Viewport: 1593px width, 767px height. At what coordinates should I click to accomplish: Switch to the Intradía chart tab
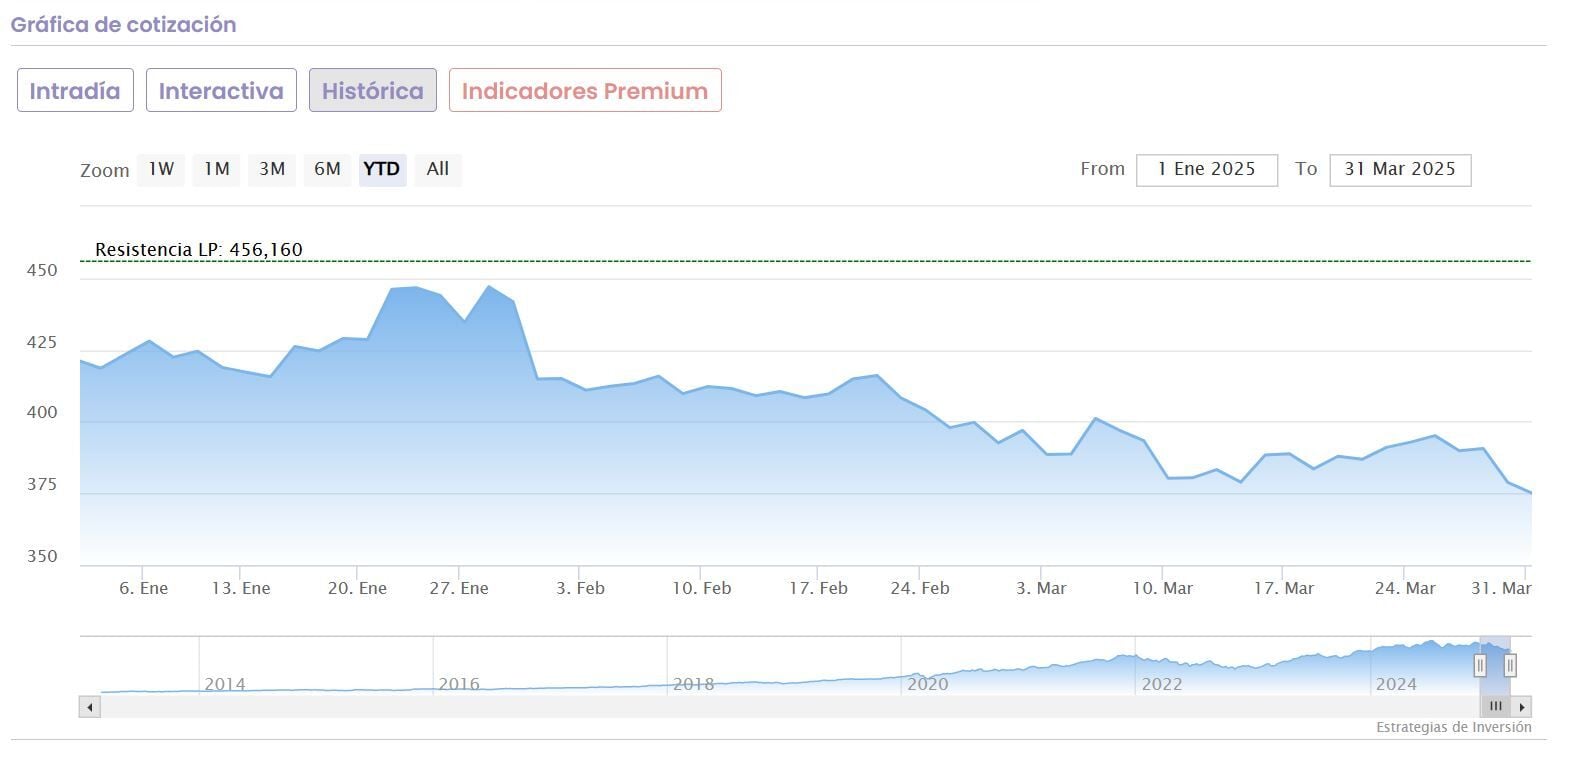click(x=75, y=91)
